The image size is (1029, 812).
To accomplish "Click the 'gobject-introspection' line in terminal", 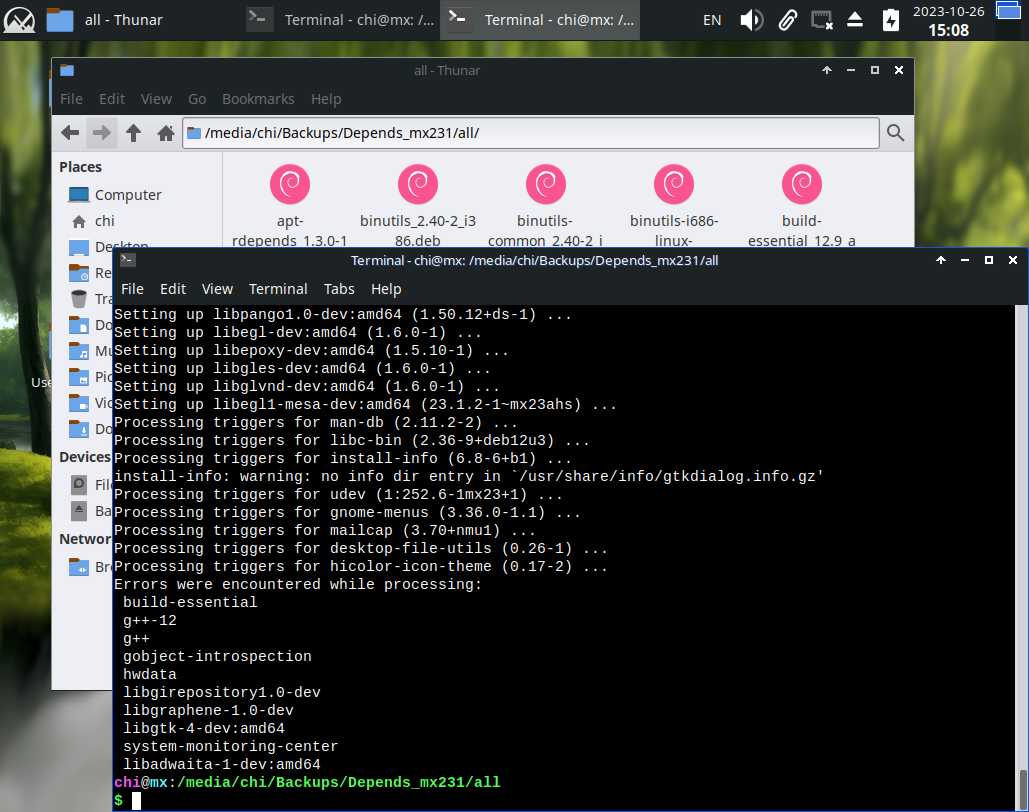I will [x=217, y=656].
